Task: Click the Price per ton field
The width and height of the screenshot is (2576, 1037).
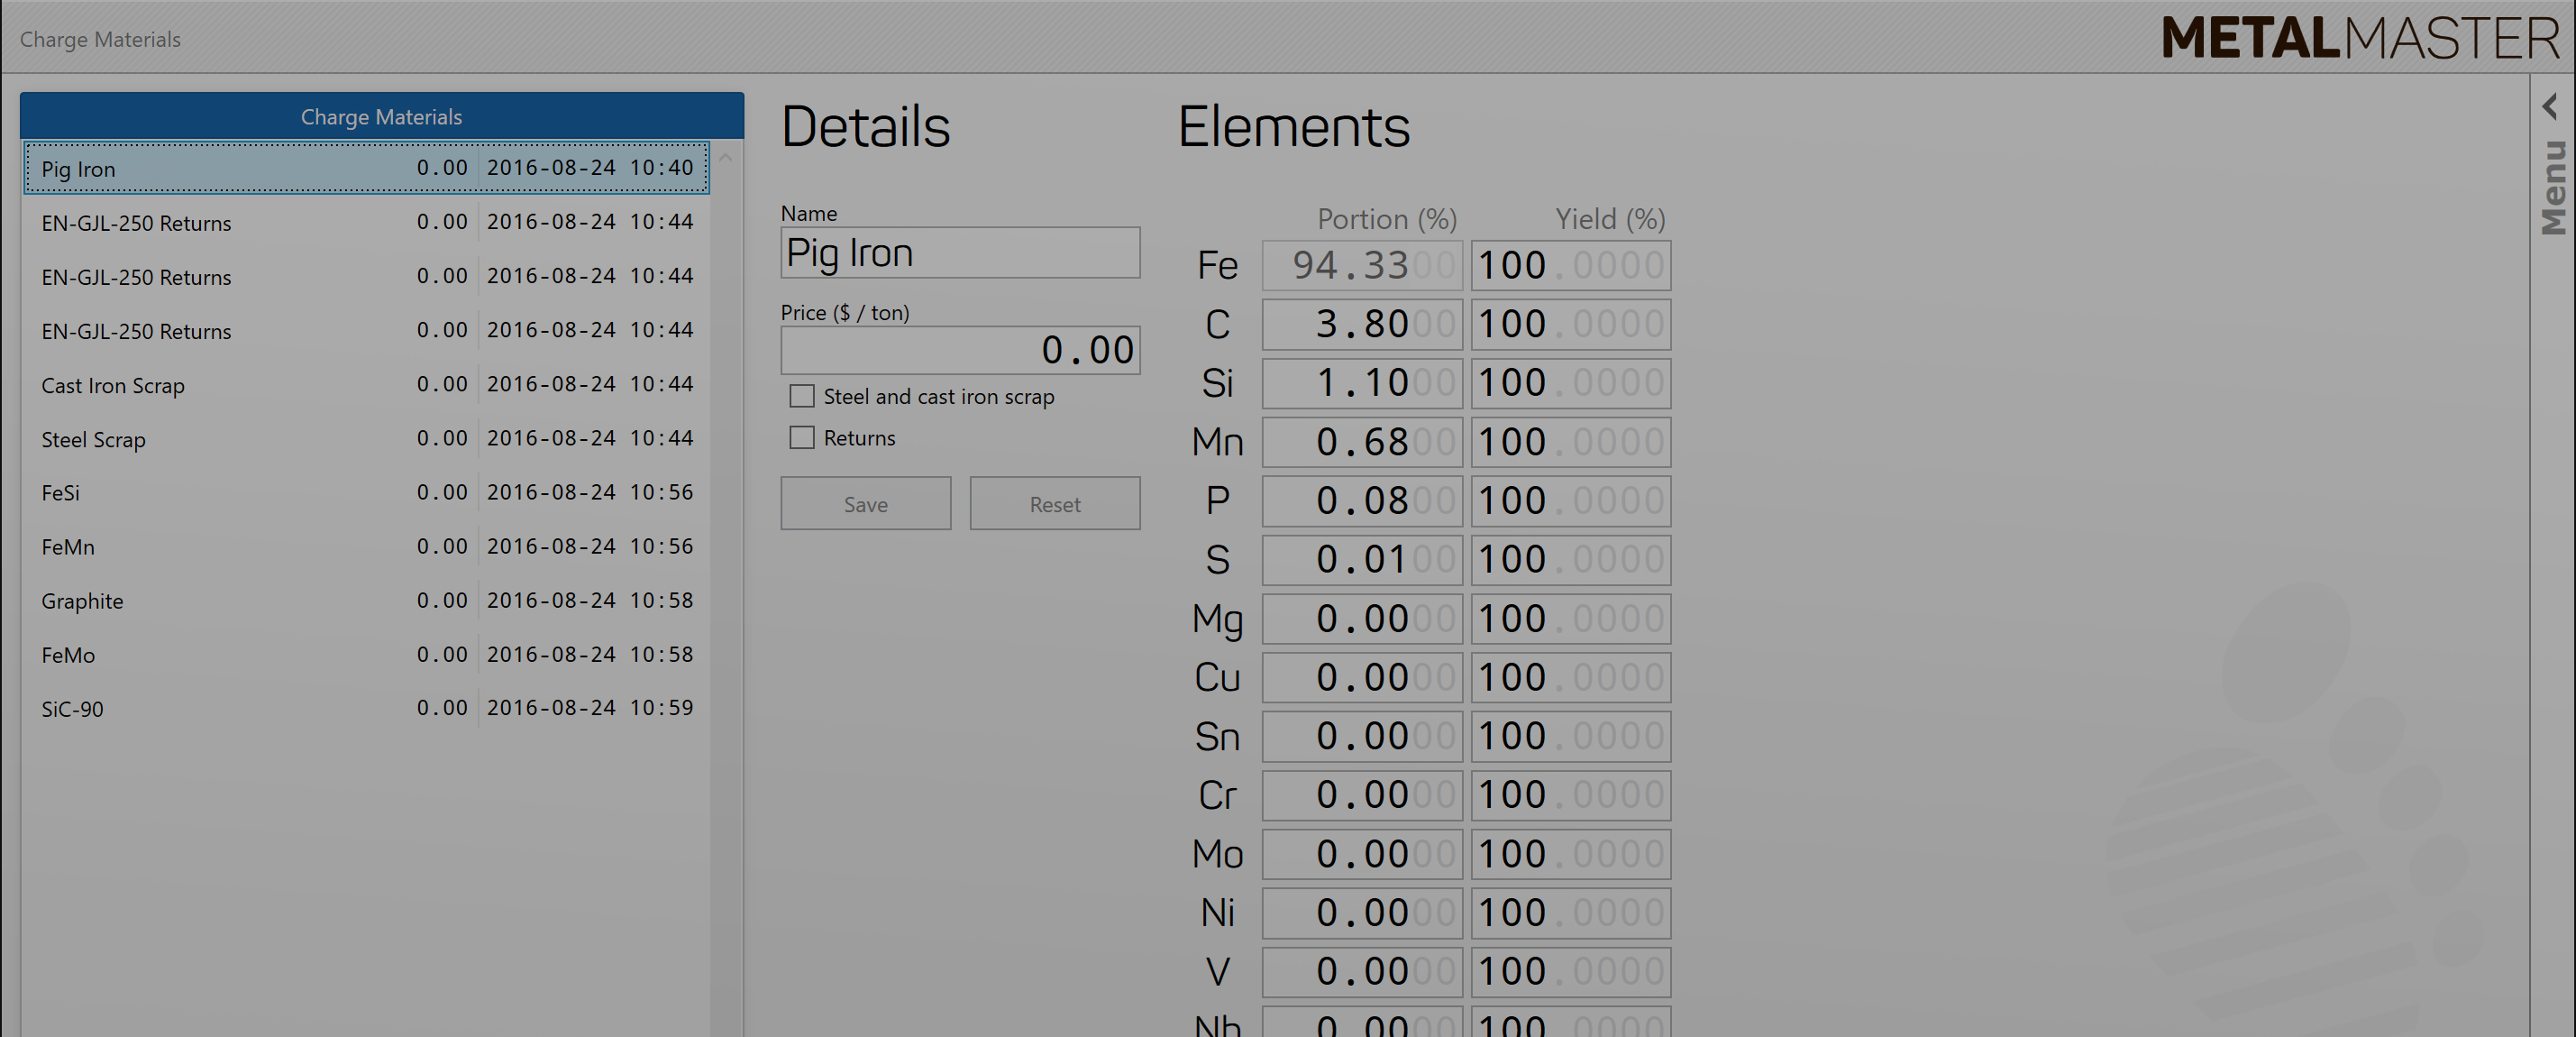Action: coord(959,350)
